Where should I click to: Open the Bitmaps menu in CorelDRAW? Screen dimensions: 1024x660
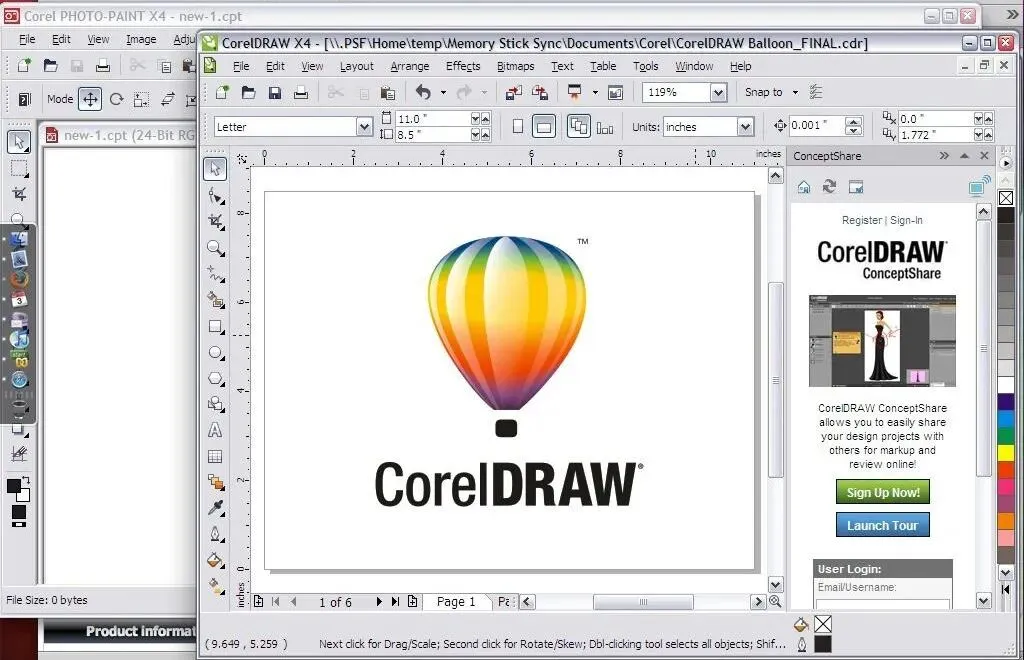click(x=515, y=66)
